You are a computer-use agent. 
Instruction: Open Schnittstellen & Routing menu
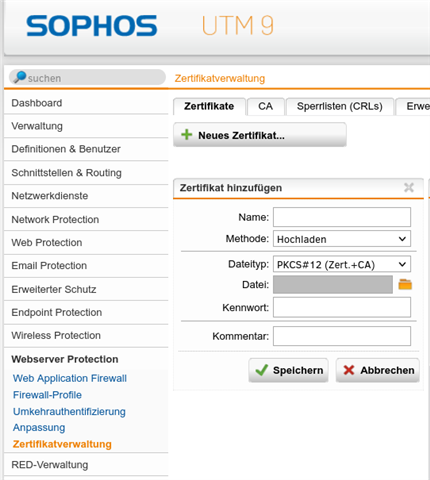tap(86, 173)
